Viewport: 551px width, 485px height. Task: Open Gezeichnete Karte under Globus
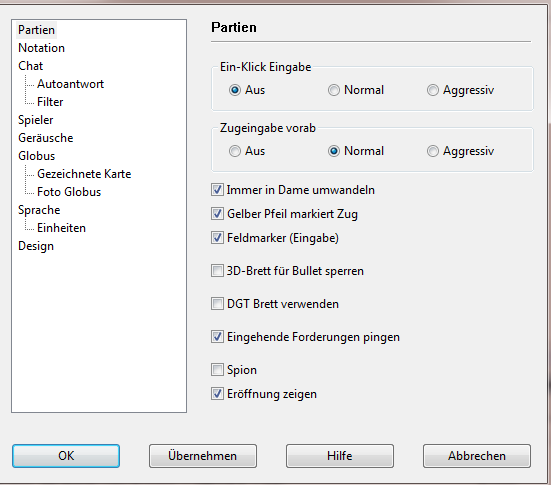[x=84, y=174]
